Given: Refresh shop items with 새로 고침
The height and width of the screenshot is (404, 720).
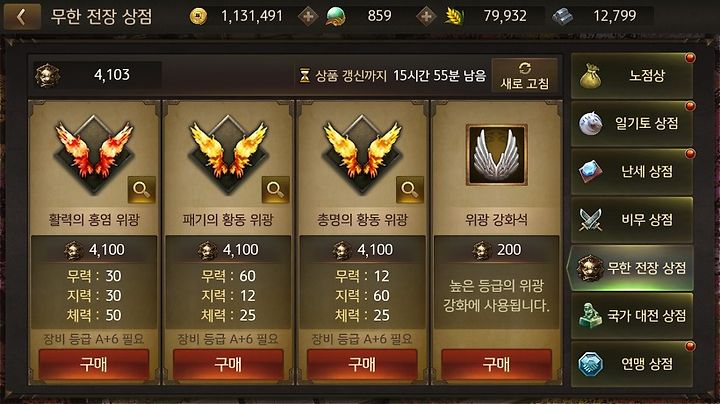Looking at the screenshot, I should 524,76.
